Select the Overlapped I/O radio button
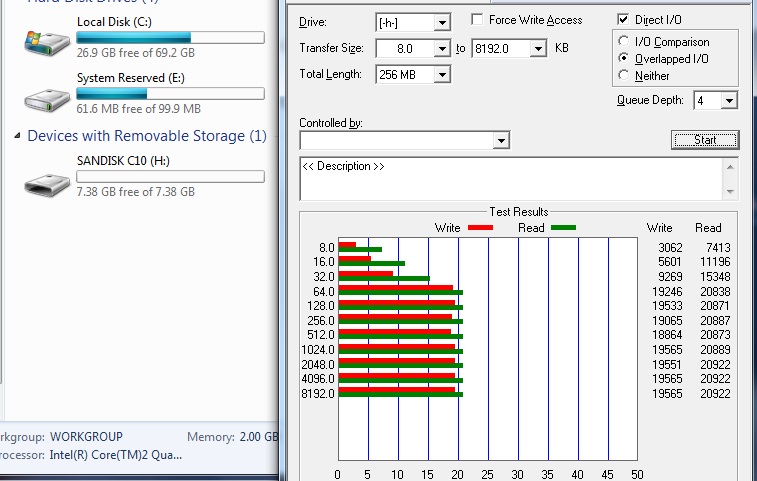This screenshot has height=481, width=757. pos(624,58)
